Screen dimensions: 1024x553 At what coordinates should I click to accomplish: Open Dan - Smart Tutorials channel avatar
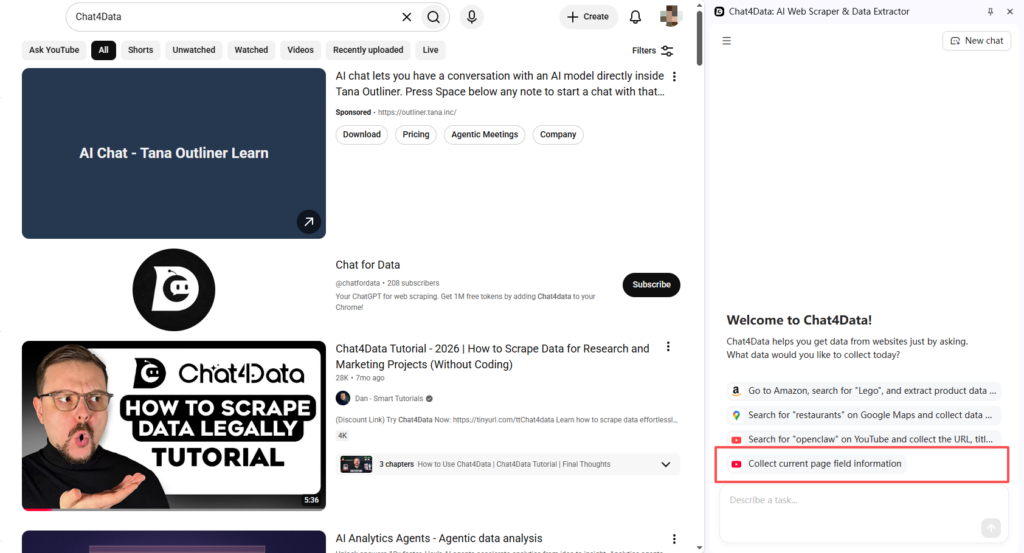point(343,398)
